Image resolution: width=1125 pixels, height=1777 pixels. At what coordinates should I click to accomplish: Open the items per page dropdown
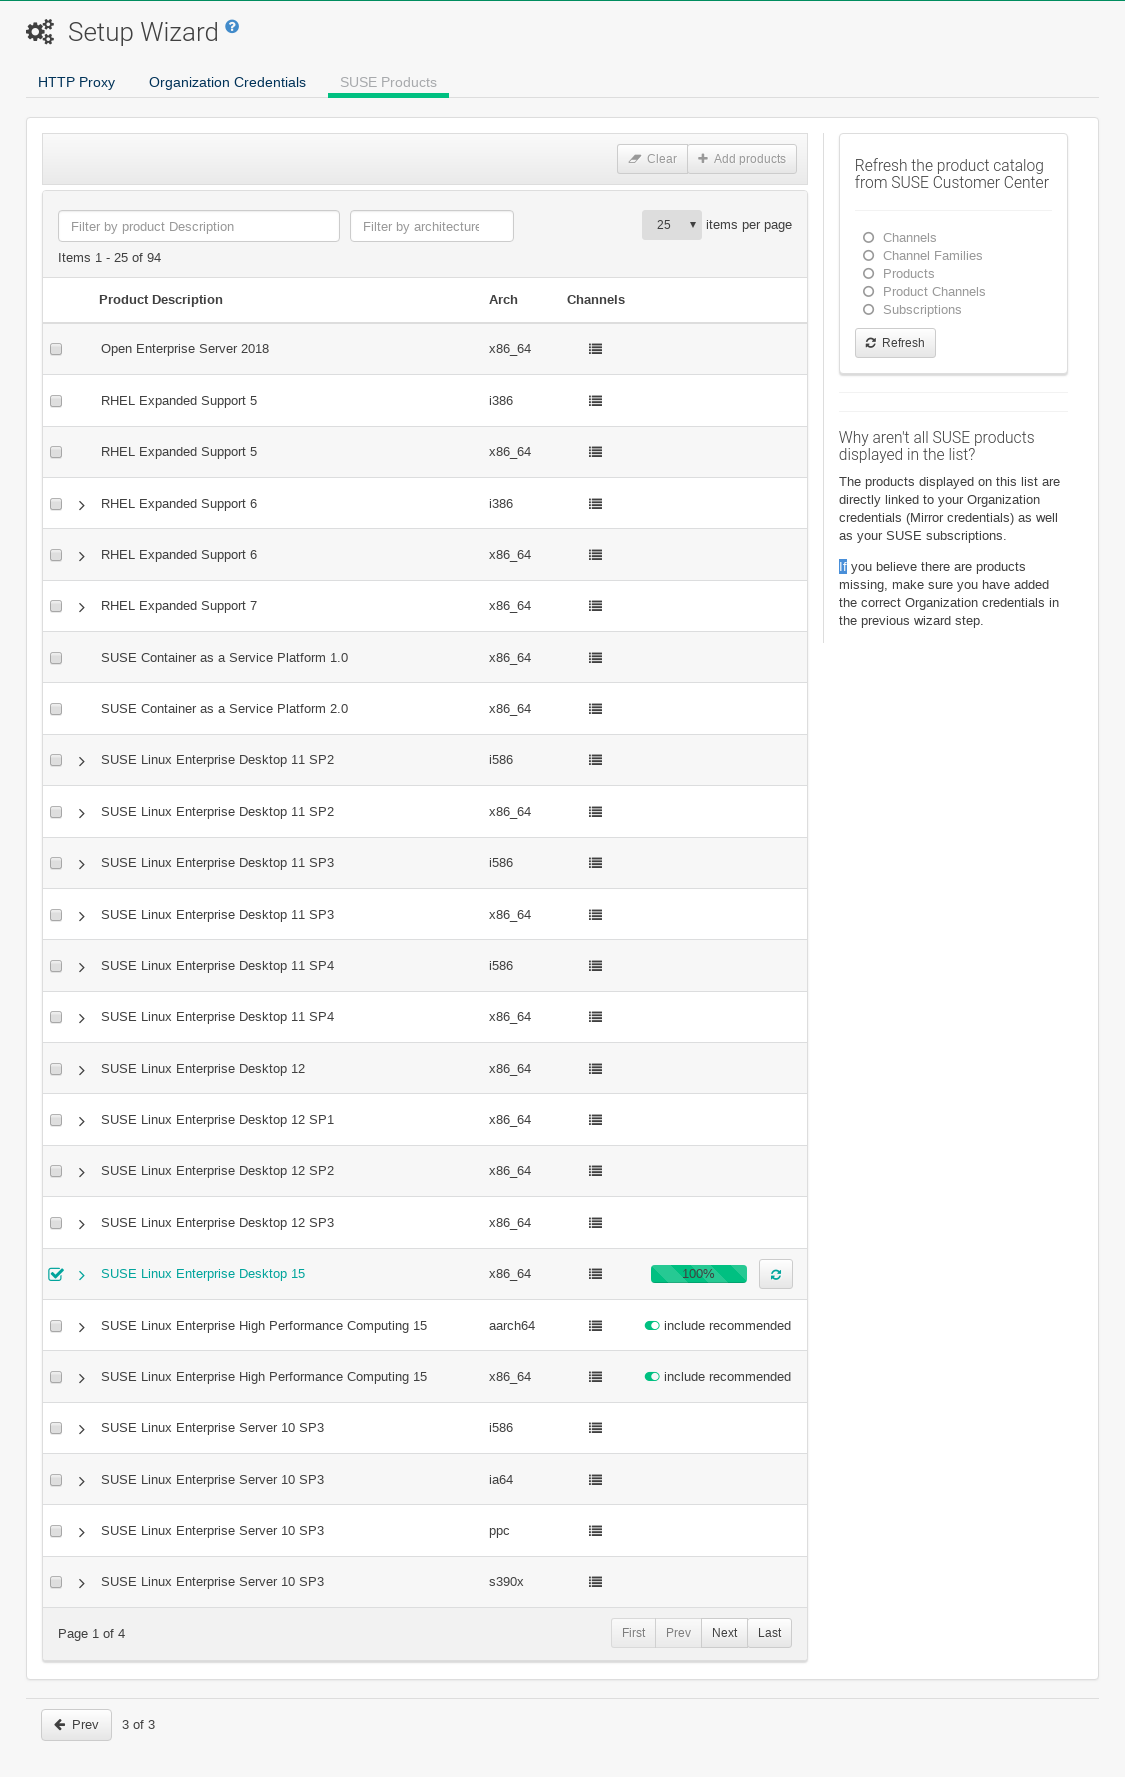(x=671, y=225)
